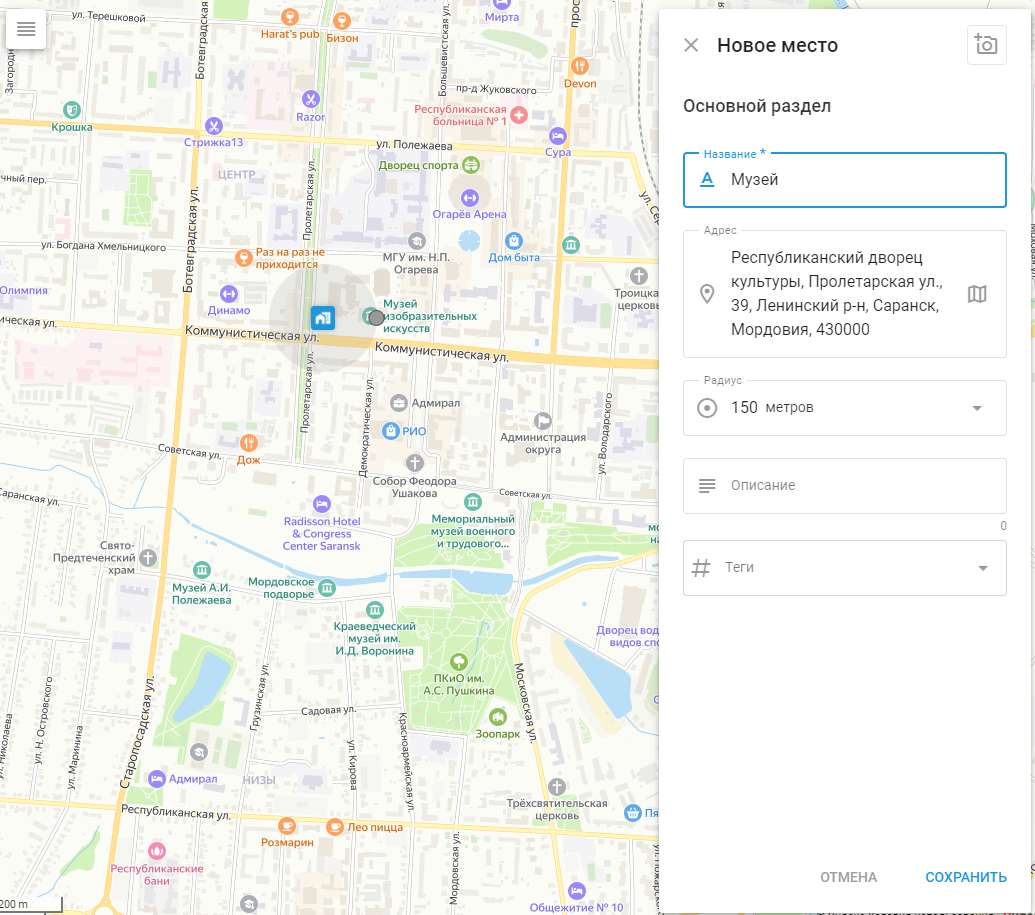The image size is (1035, 915).
Task: Select the Harat's pub bar icon
Action: click(x=289, y=17)
